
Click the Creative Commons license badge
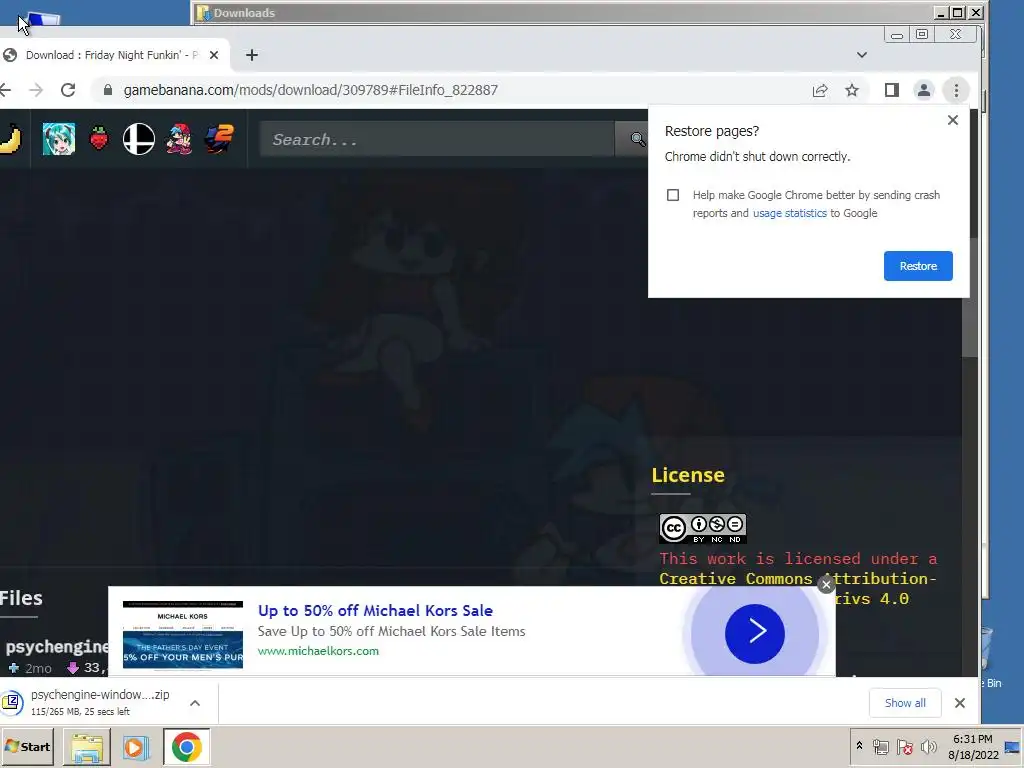(x=703, y=528)
